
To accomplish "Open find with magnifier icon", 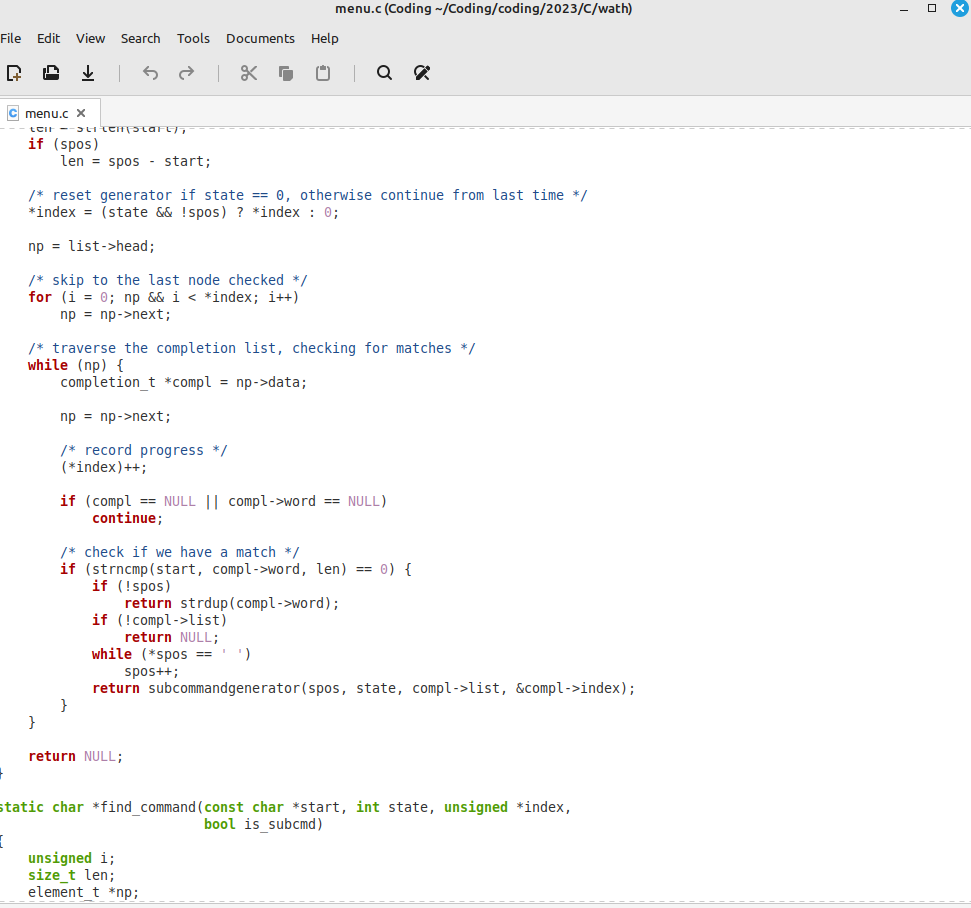I will tap(385, 73).
